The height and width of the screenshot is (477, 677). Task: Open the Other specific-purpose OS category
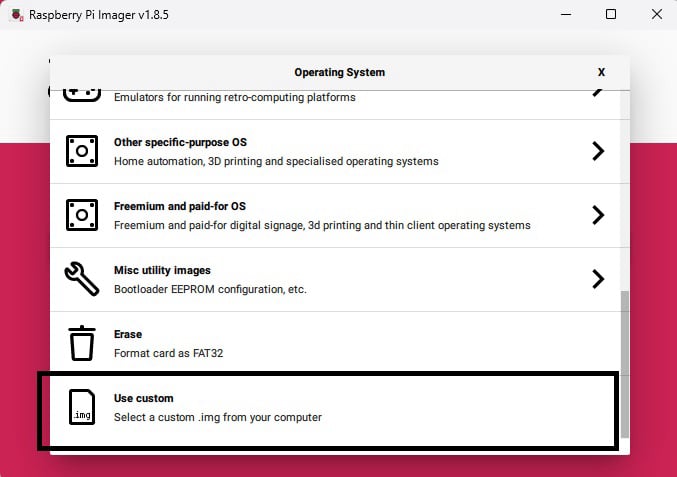tap(335, 152)
